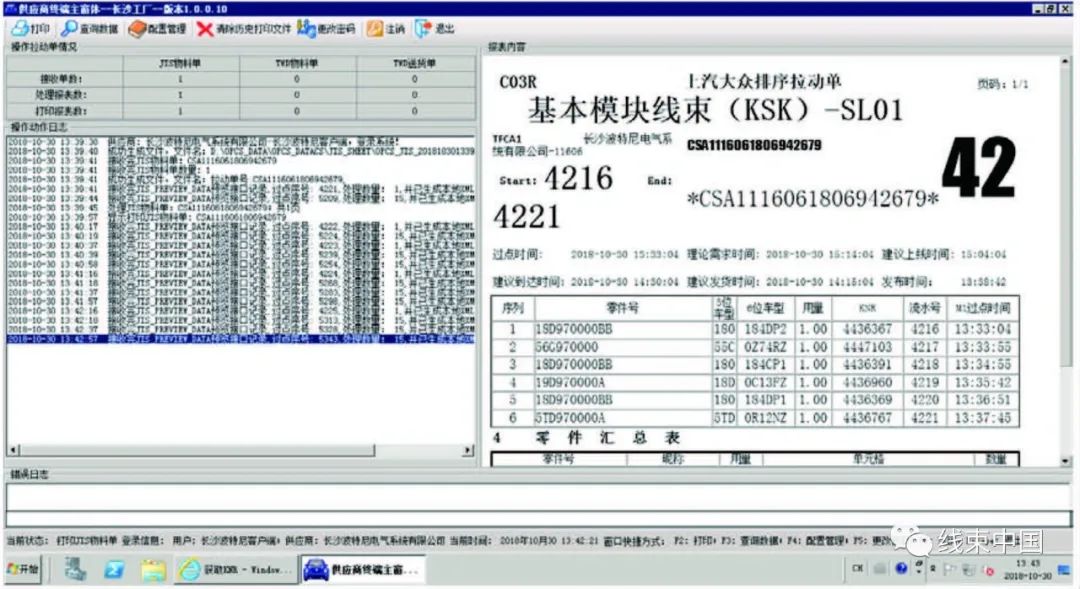Click the 流水号 column header
Image resolution: width=1080 pixels, height=589 pixels.
click(924, 308)
